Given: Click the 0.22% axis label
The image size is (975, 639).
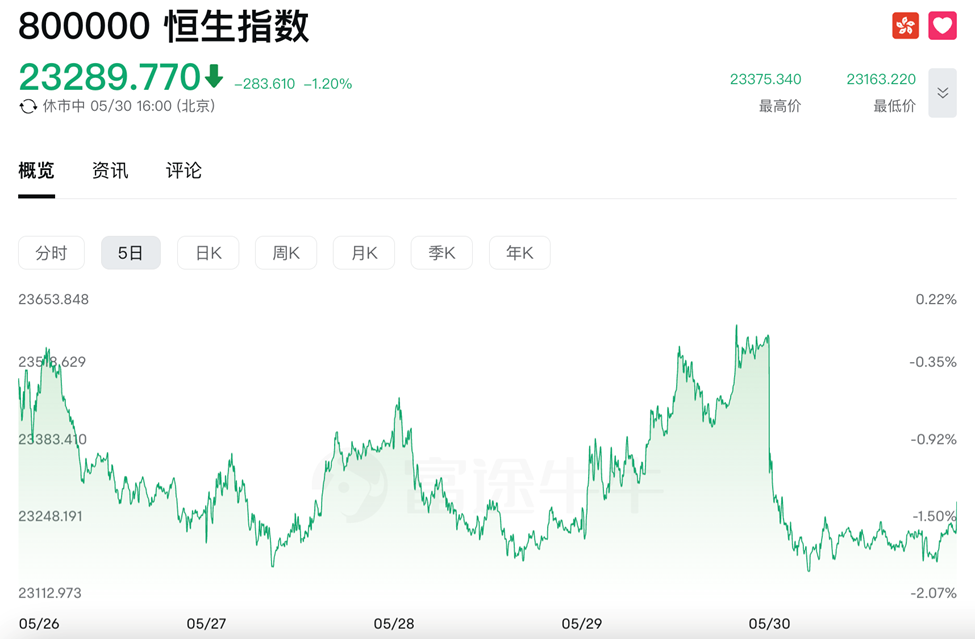Looking at the screenshot, I should [936, 300].
